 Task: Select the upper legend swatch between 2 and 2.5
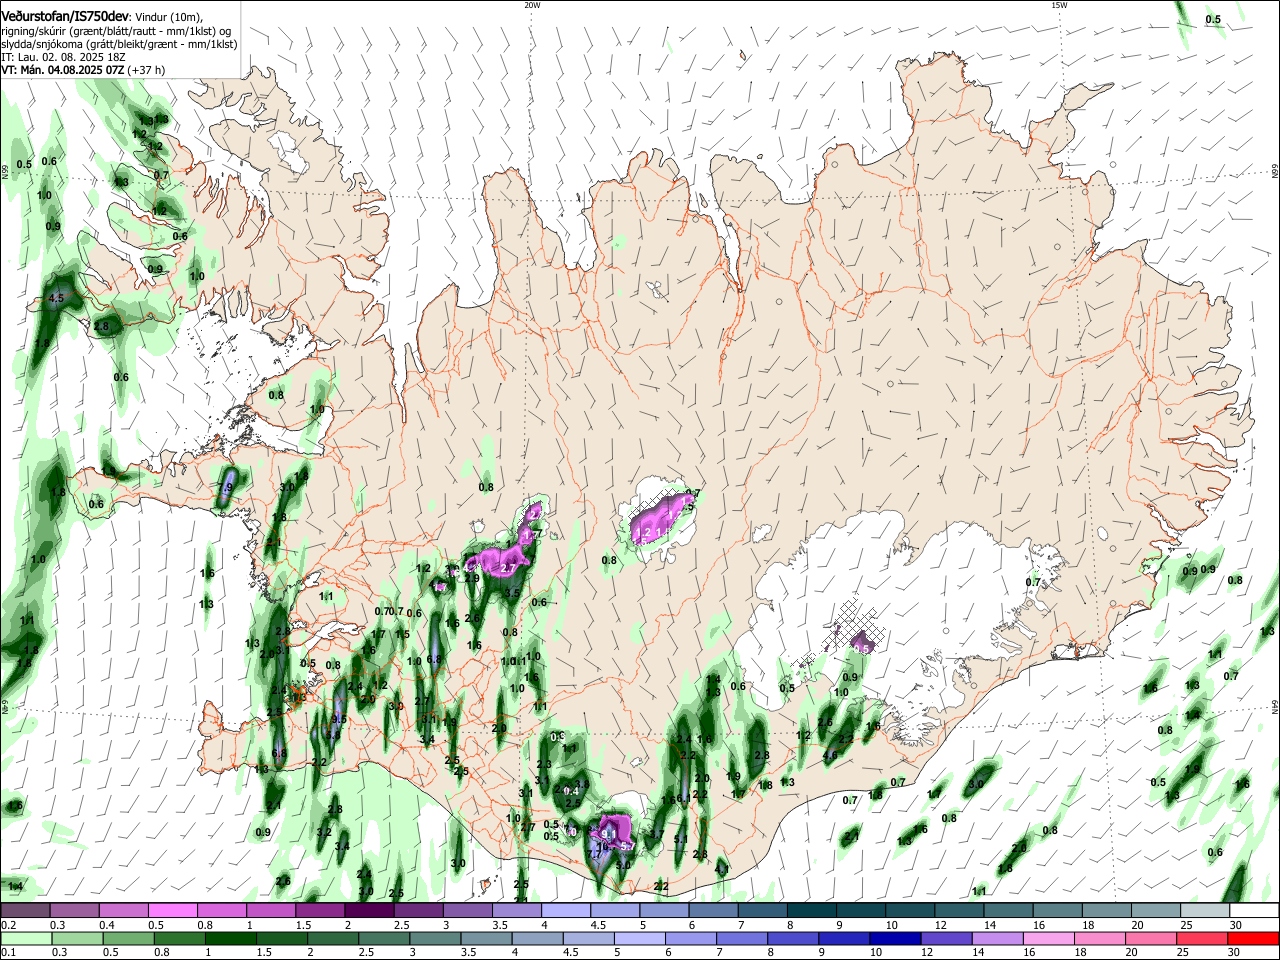tap(369, 911)
